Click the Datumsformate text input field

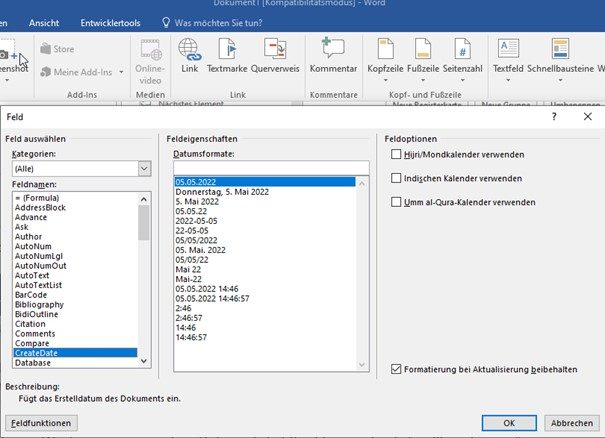pyautogui.click(x=270, y=168)
